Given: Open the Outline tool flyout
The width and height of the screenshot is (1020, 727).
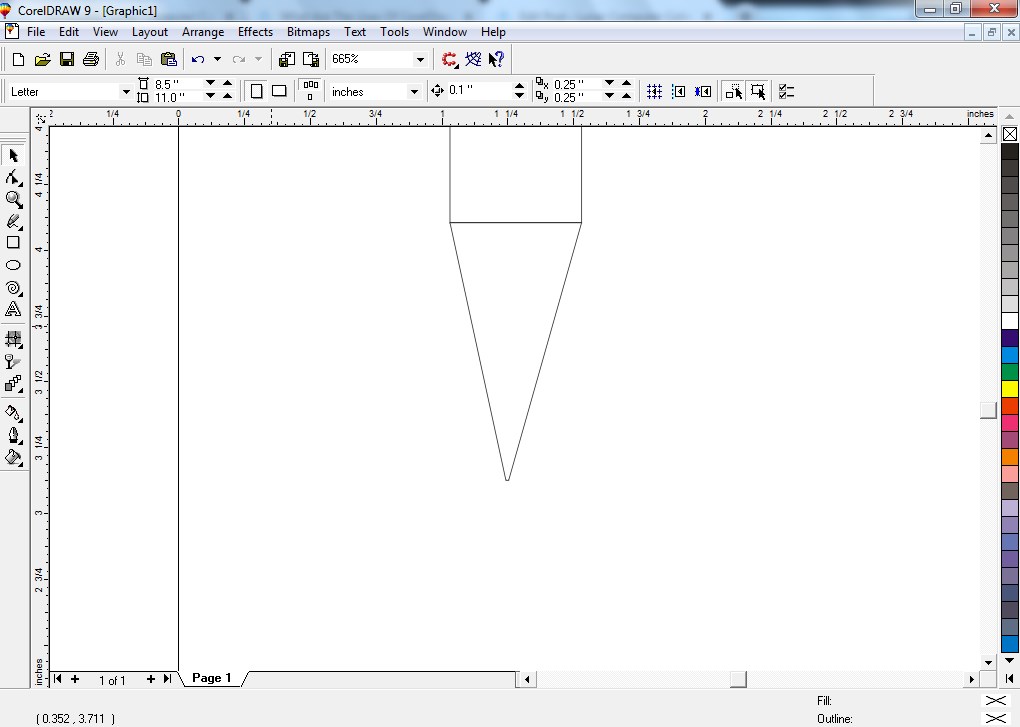Looking at the screenshot, I should click(x=14, y=435).
